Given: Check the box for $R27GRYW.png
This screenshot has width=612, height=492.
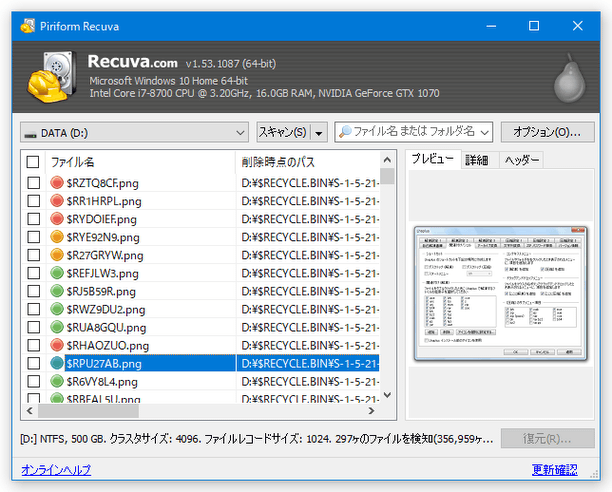Looking at the screenshot, I should [x=34, y=255].
